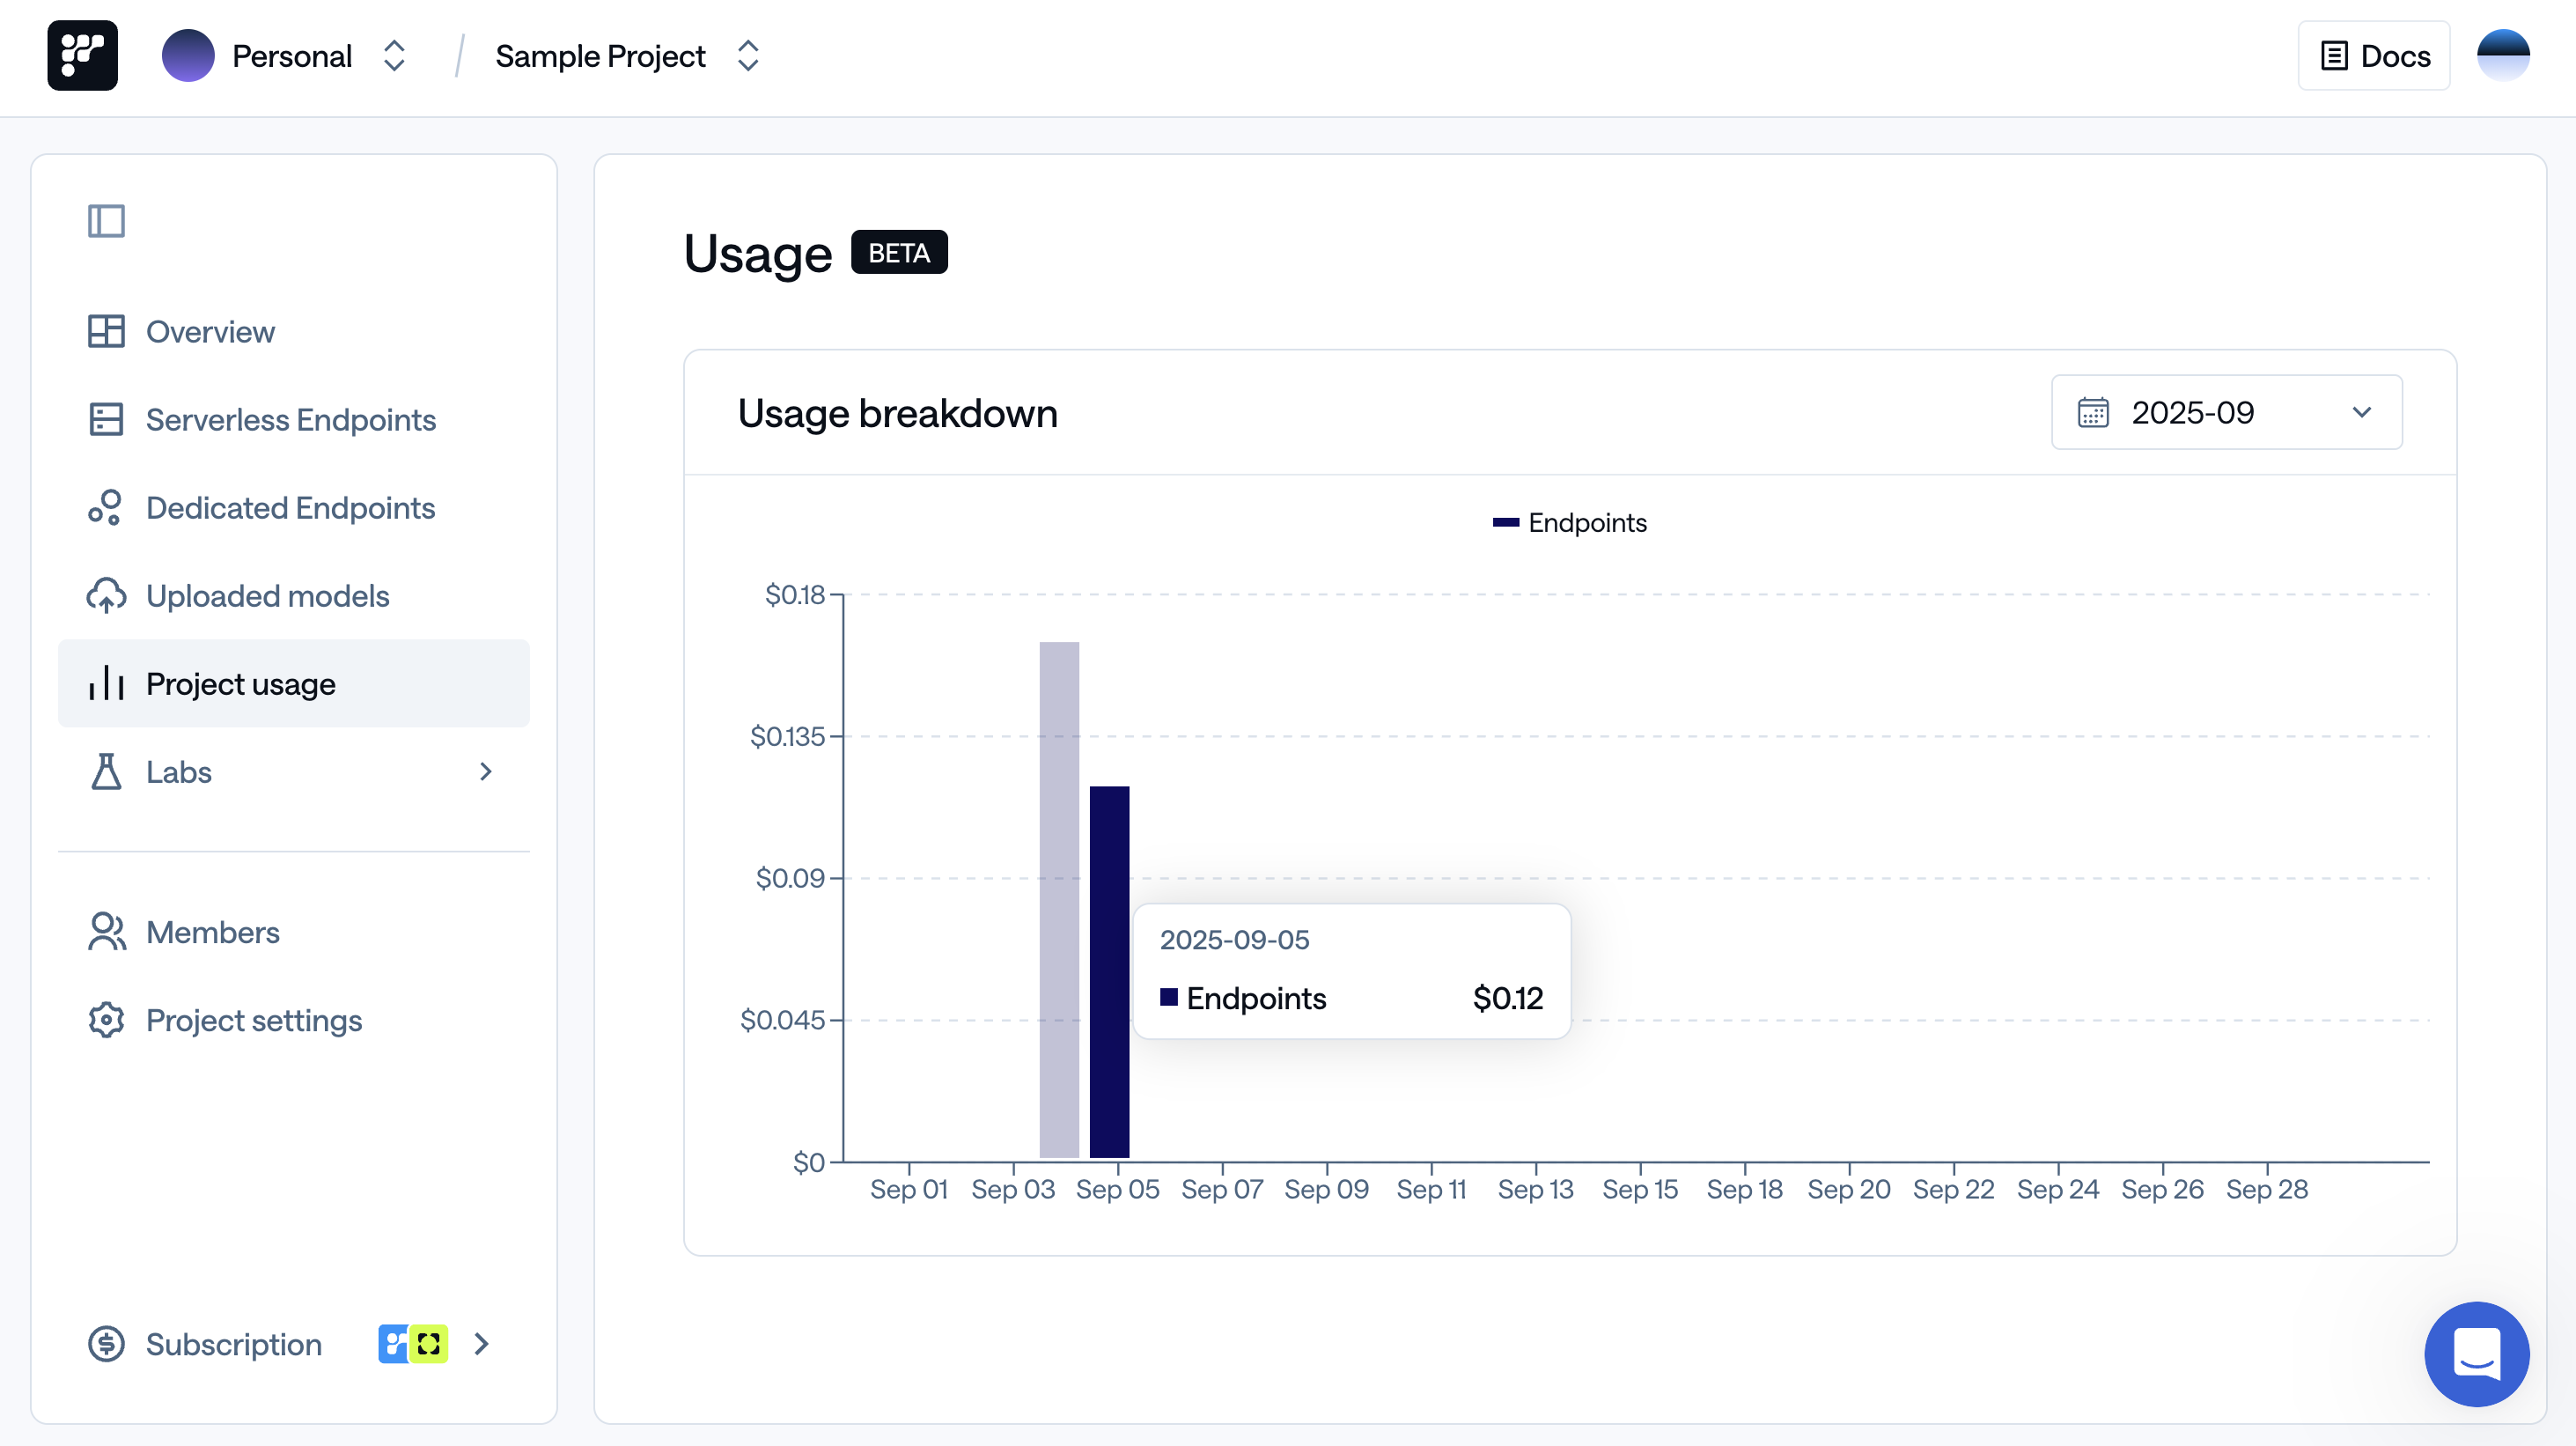Expand the Labs section chevron
2576x1446 pixels.
[x=486, y=771]
